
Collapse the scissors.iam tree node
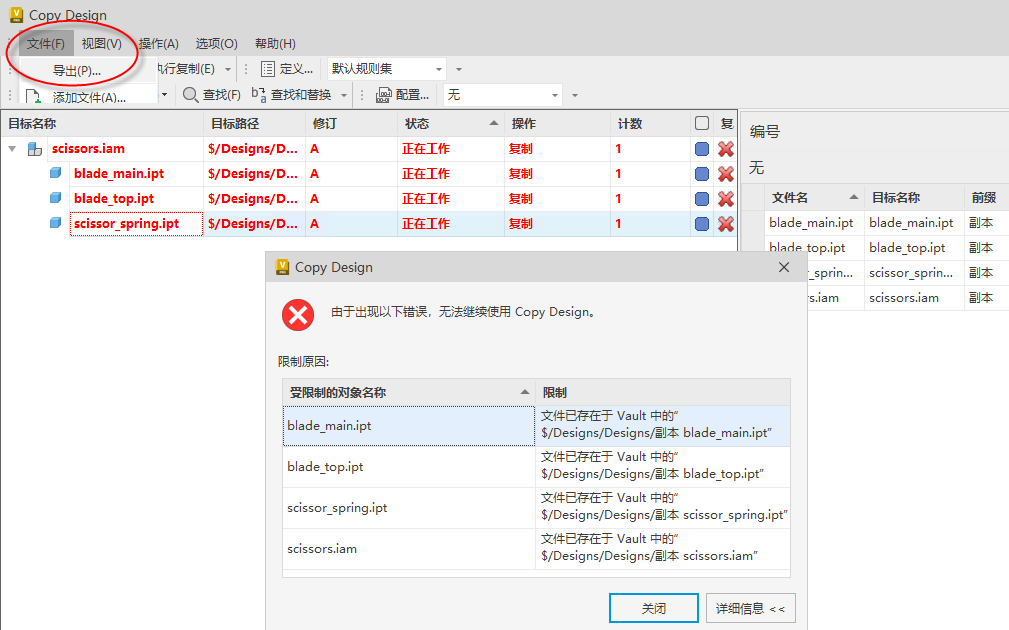(12, 149)
